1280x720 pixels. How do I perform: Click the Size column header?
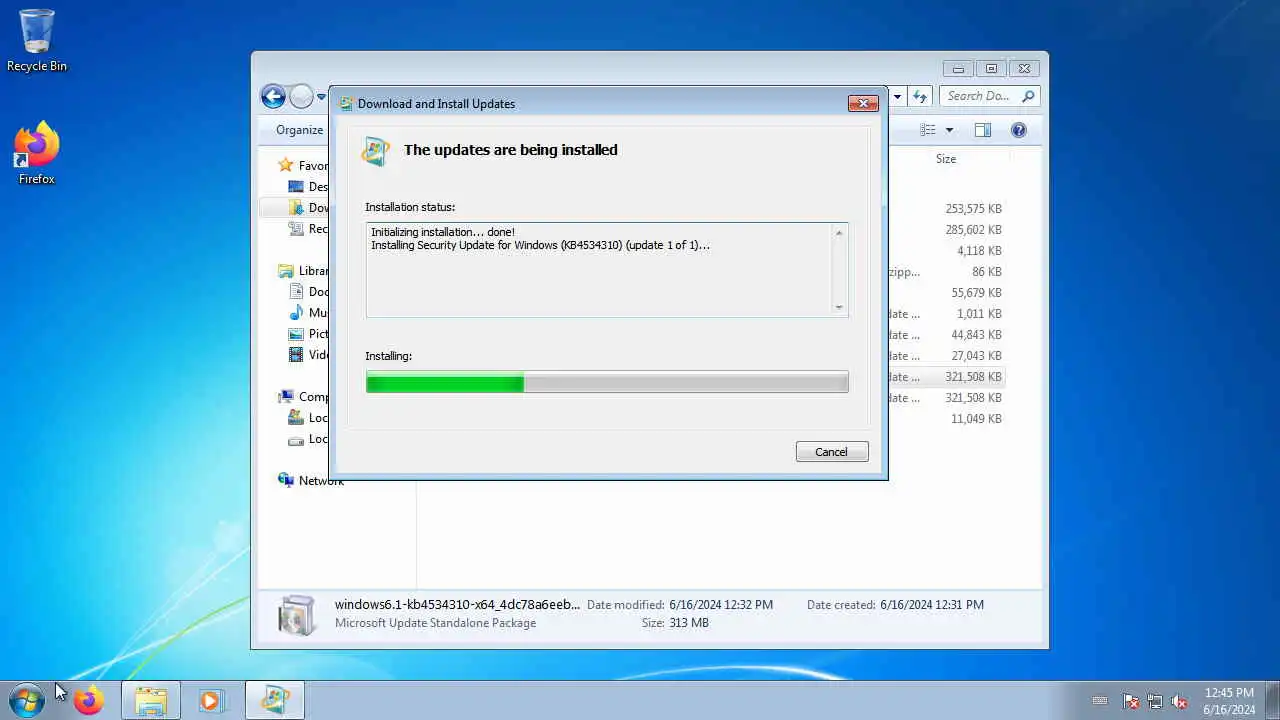tap(946, 159)
